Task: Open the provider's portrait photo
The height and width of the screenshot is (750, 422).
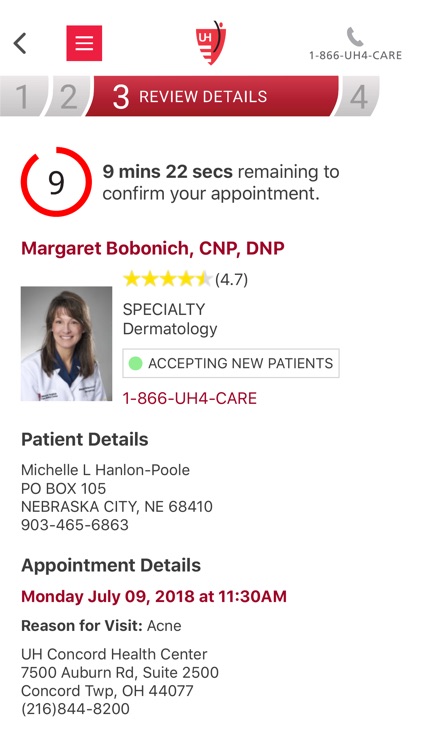Action: 67,343
